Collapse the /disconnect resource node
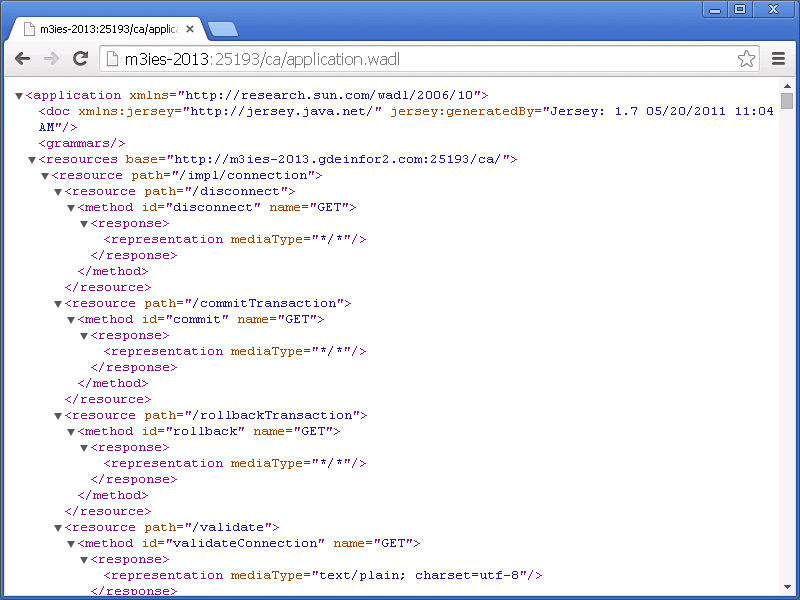The height and width of the screenshot is (600, 800). 58,192
